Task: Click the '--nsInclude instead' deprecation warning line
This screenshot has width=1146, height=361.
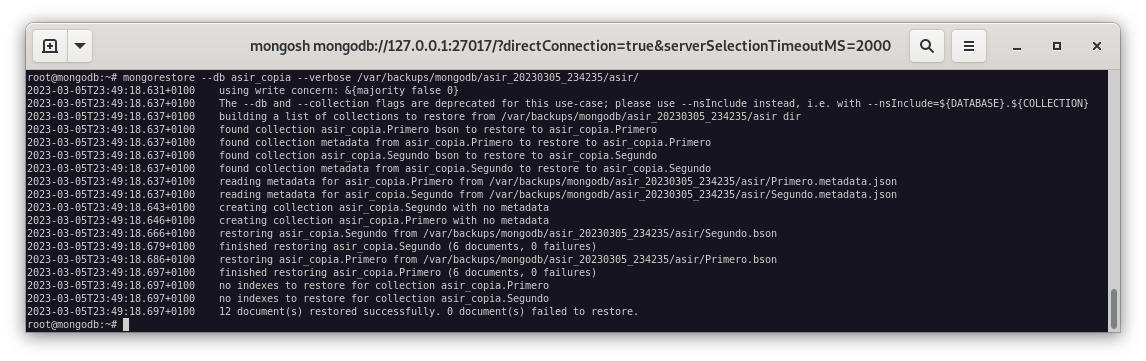Action: tap(558, 103)
